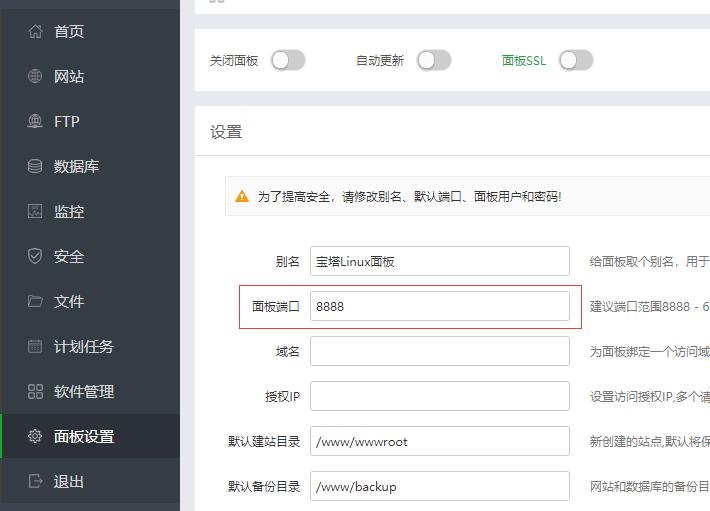Toggle the 关闭面板 switch

[x=287, y=60]
